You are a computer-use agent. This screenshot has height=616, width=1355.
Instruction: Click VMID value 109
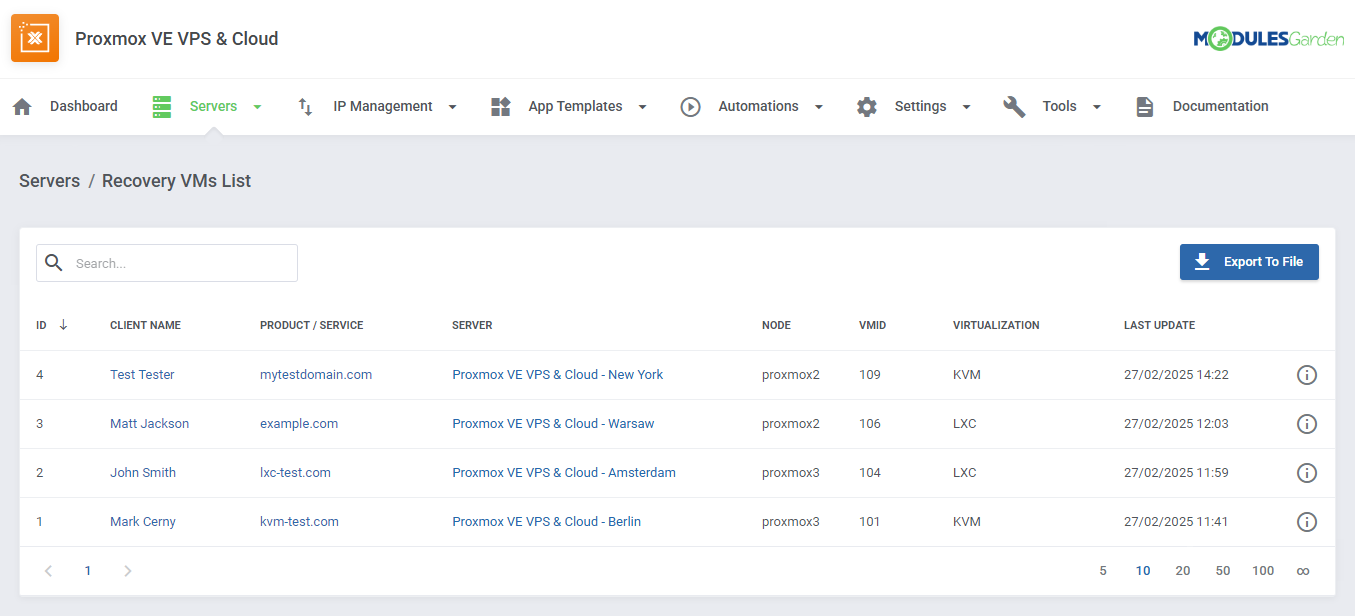click(x=870, y=375)
